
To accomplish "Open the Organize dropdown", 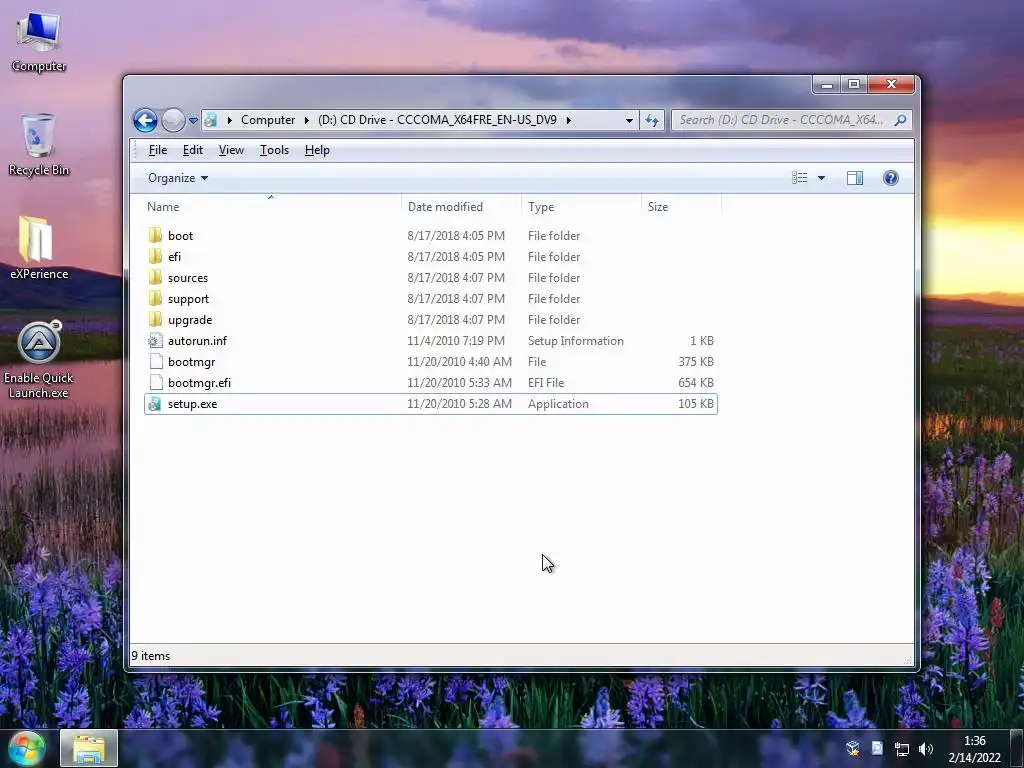I will [178, 178].
